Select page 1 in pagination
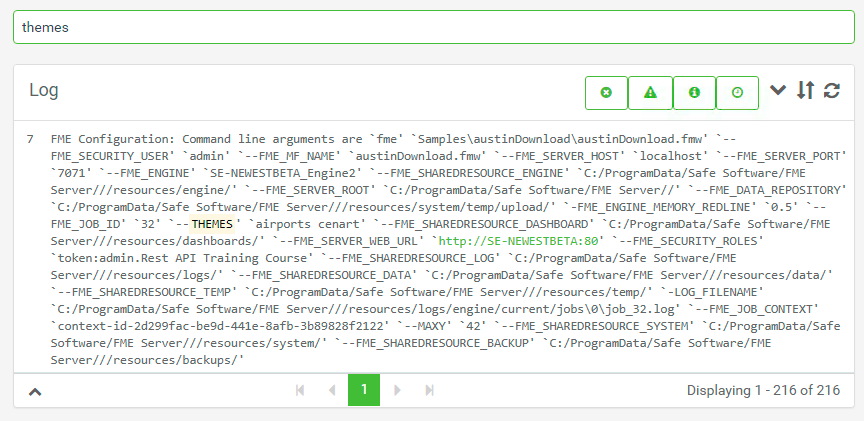Viewport: 864px width, 421px height. (x=364, y=390)
